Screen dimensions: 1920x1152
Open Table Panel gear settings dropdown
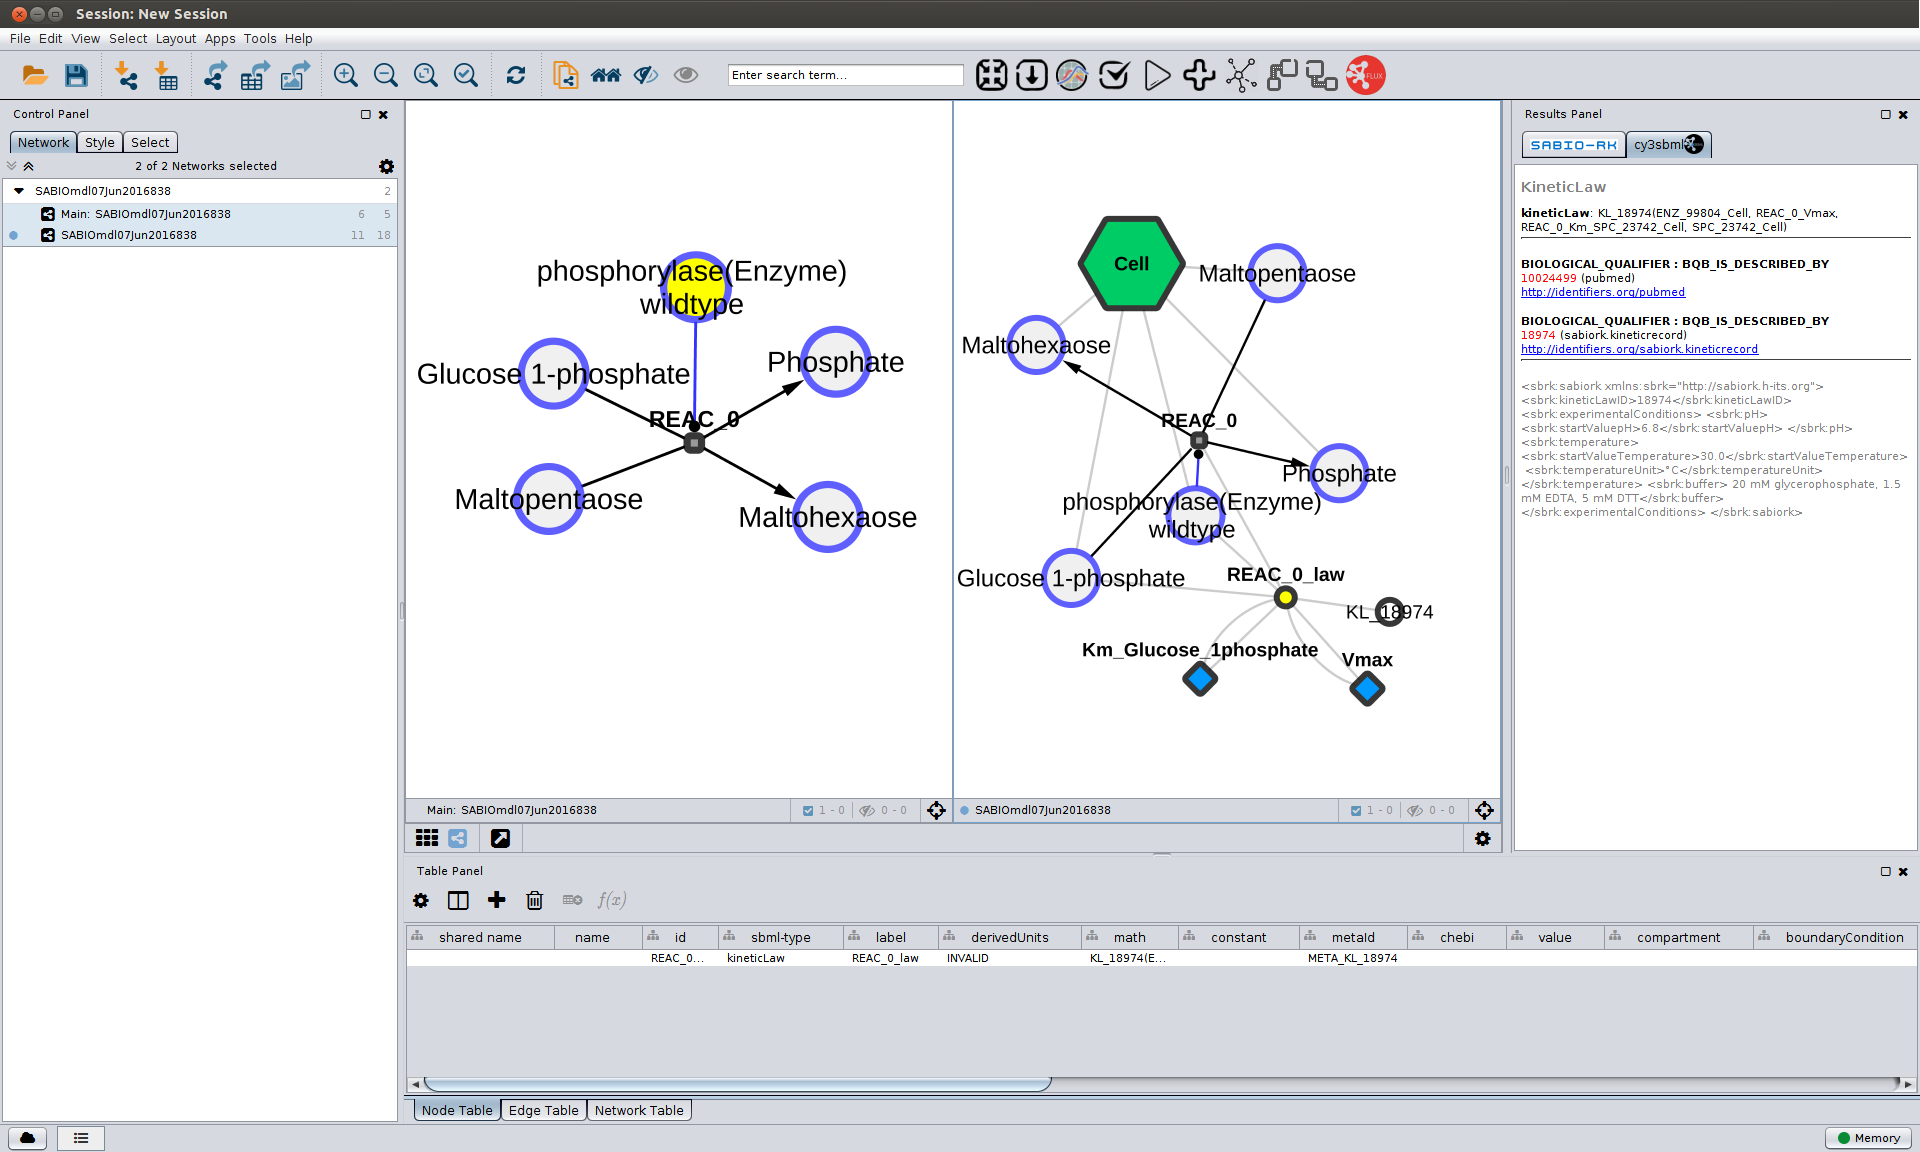click(x=421, y=901)
